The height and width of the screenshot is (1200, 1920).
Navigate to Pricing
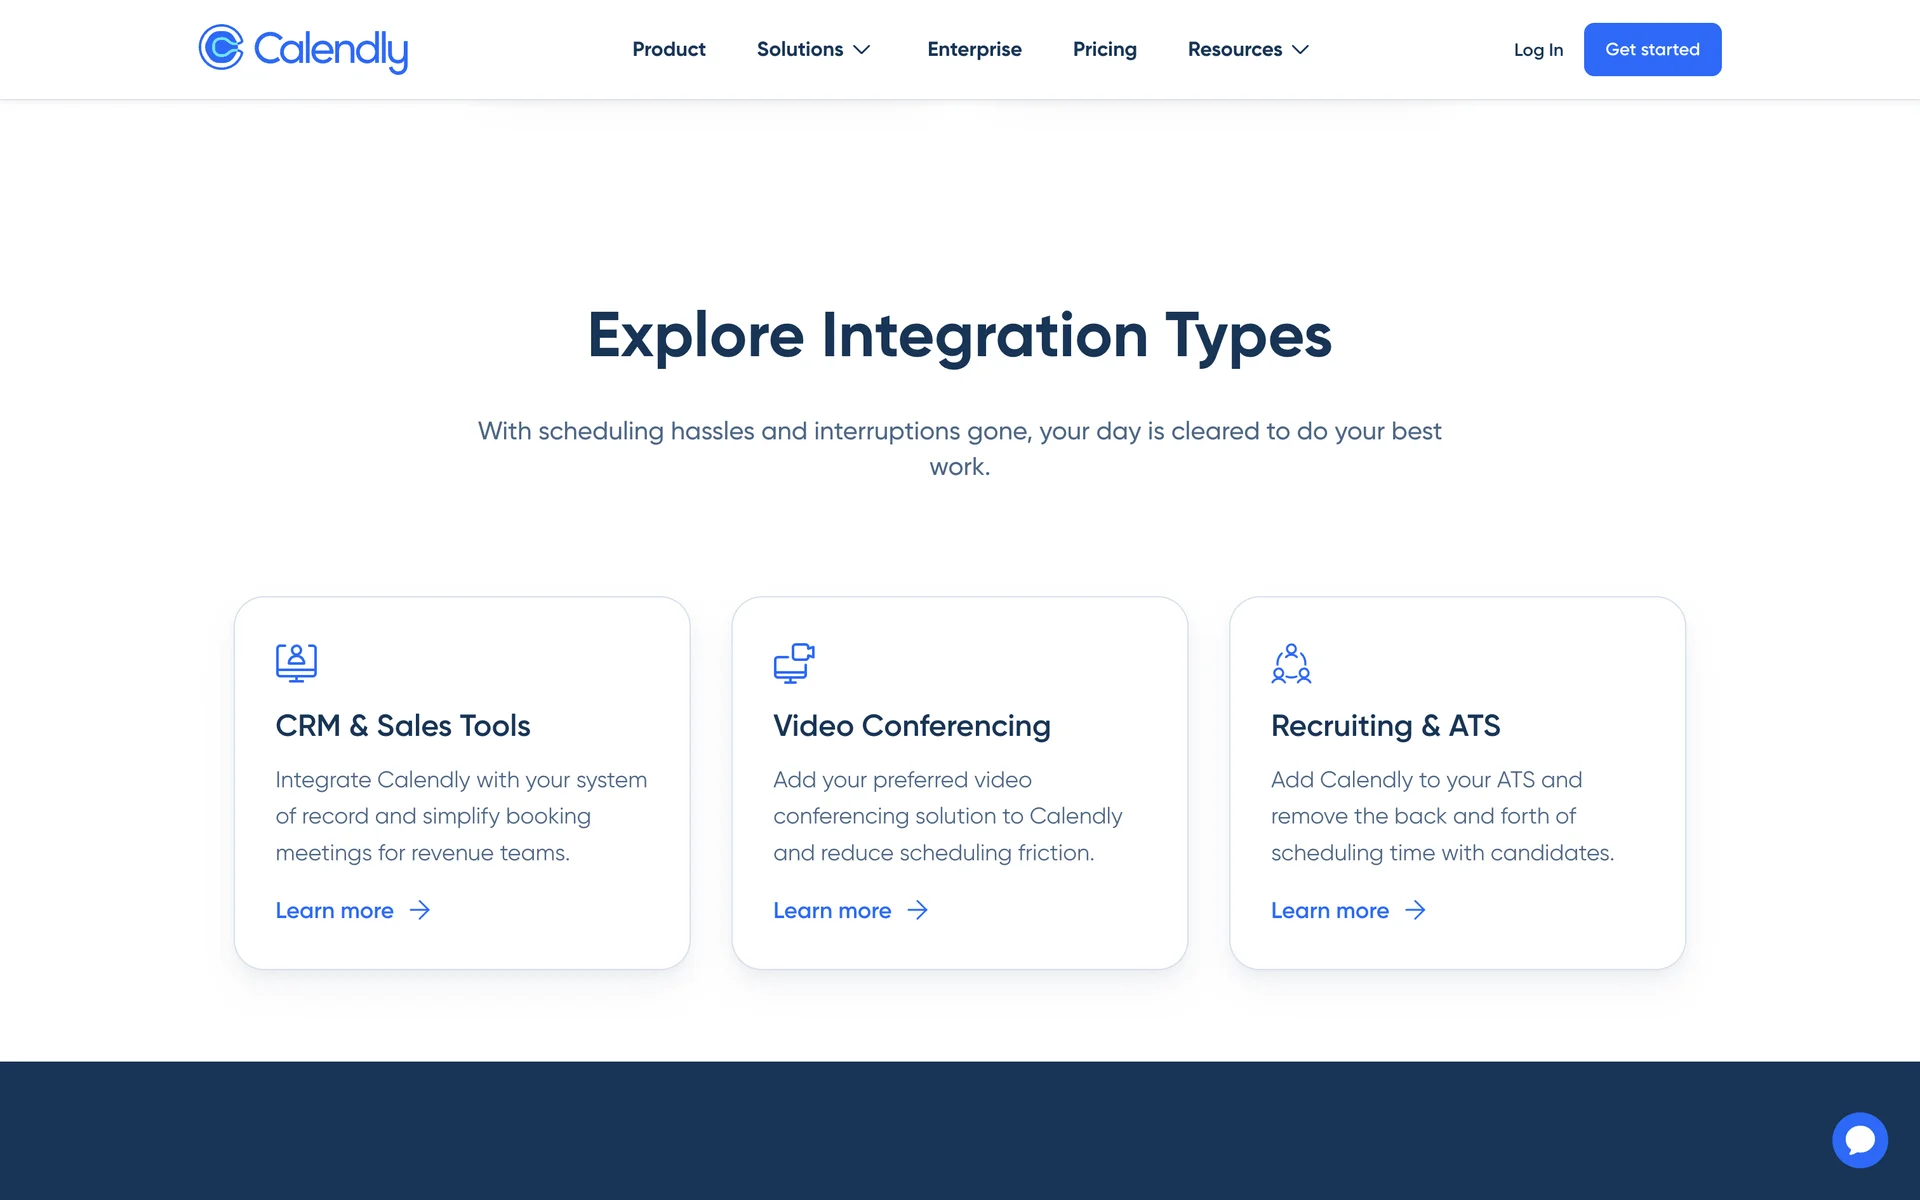coord(1104,49)
